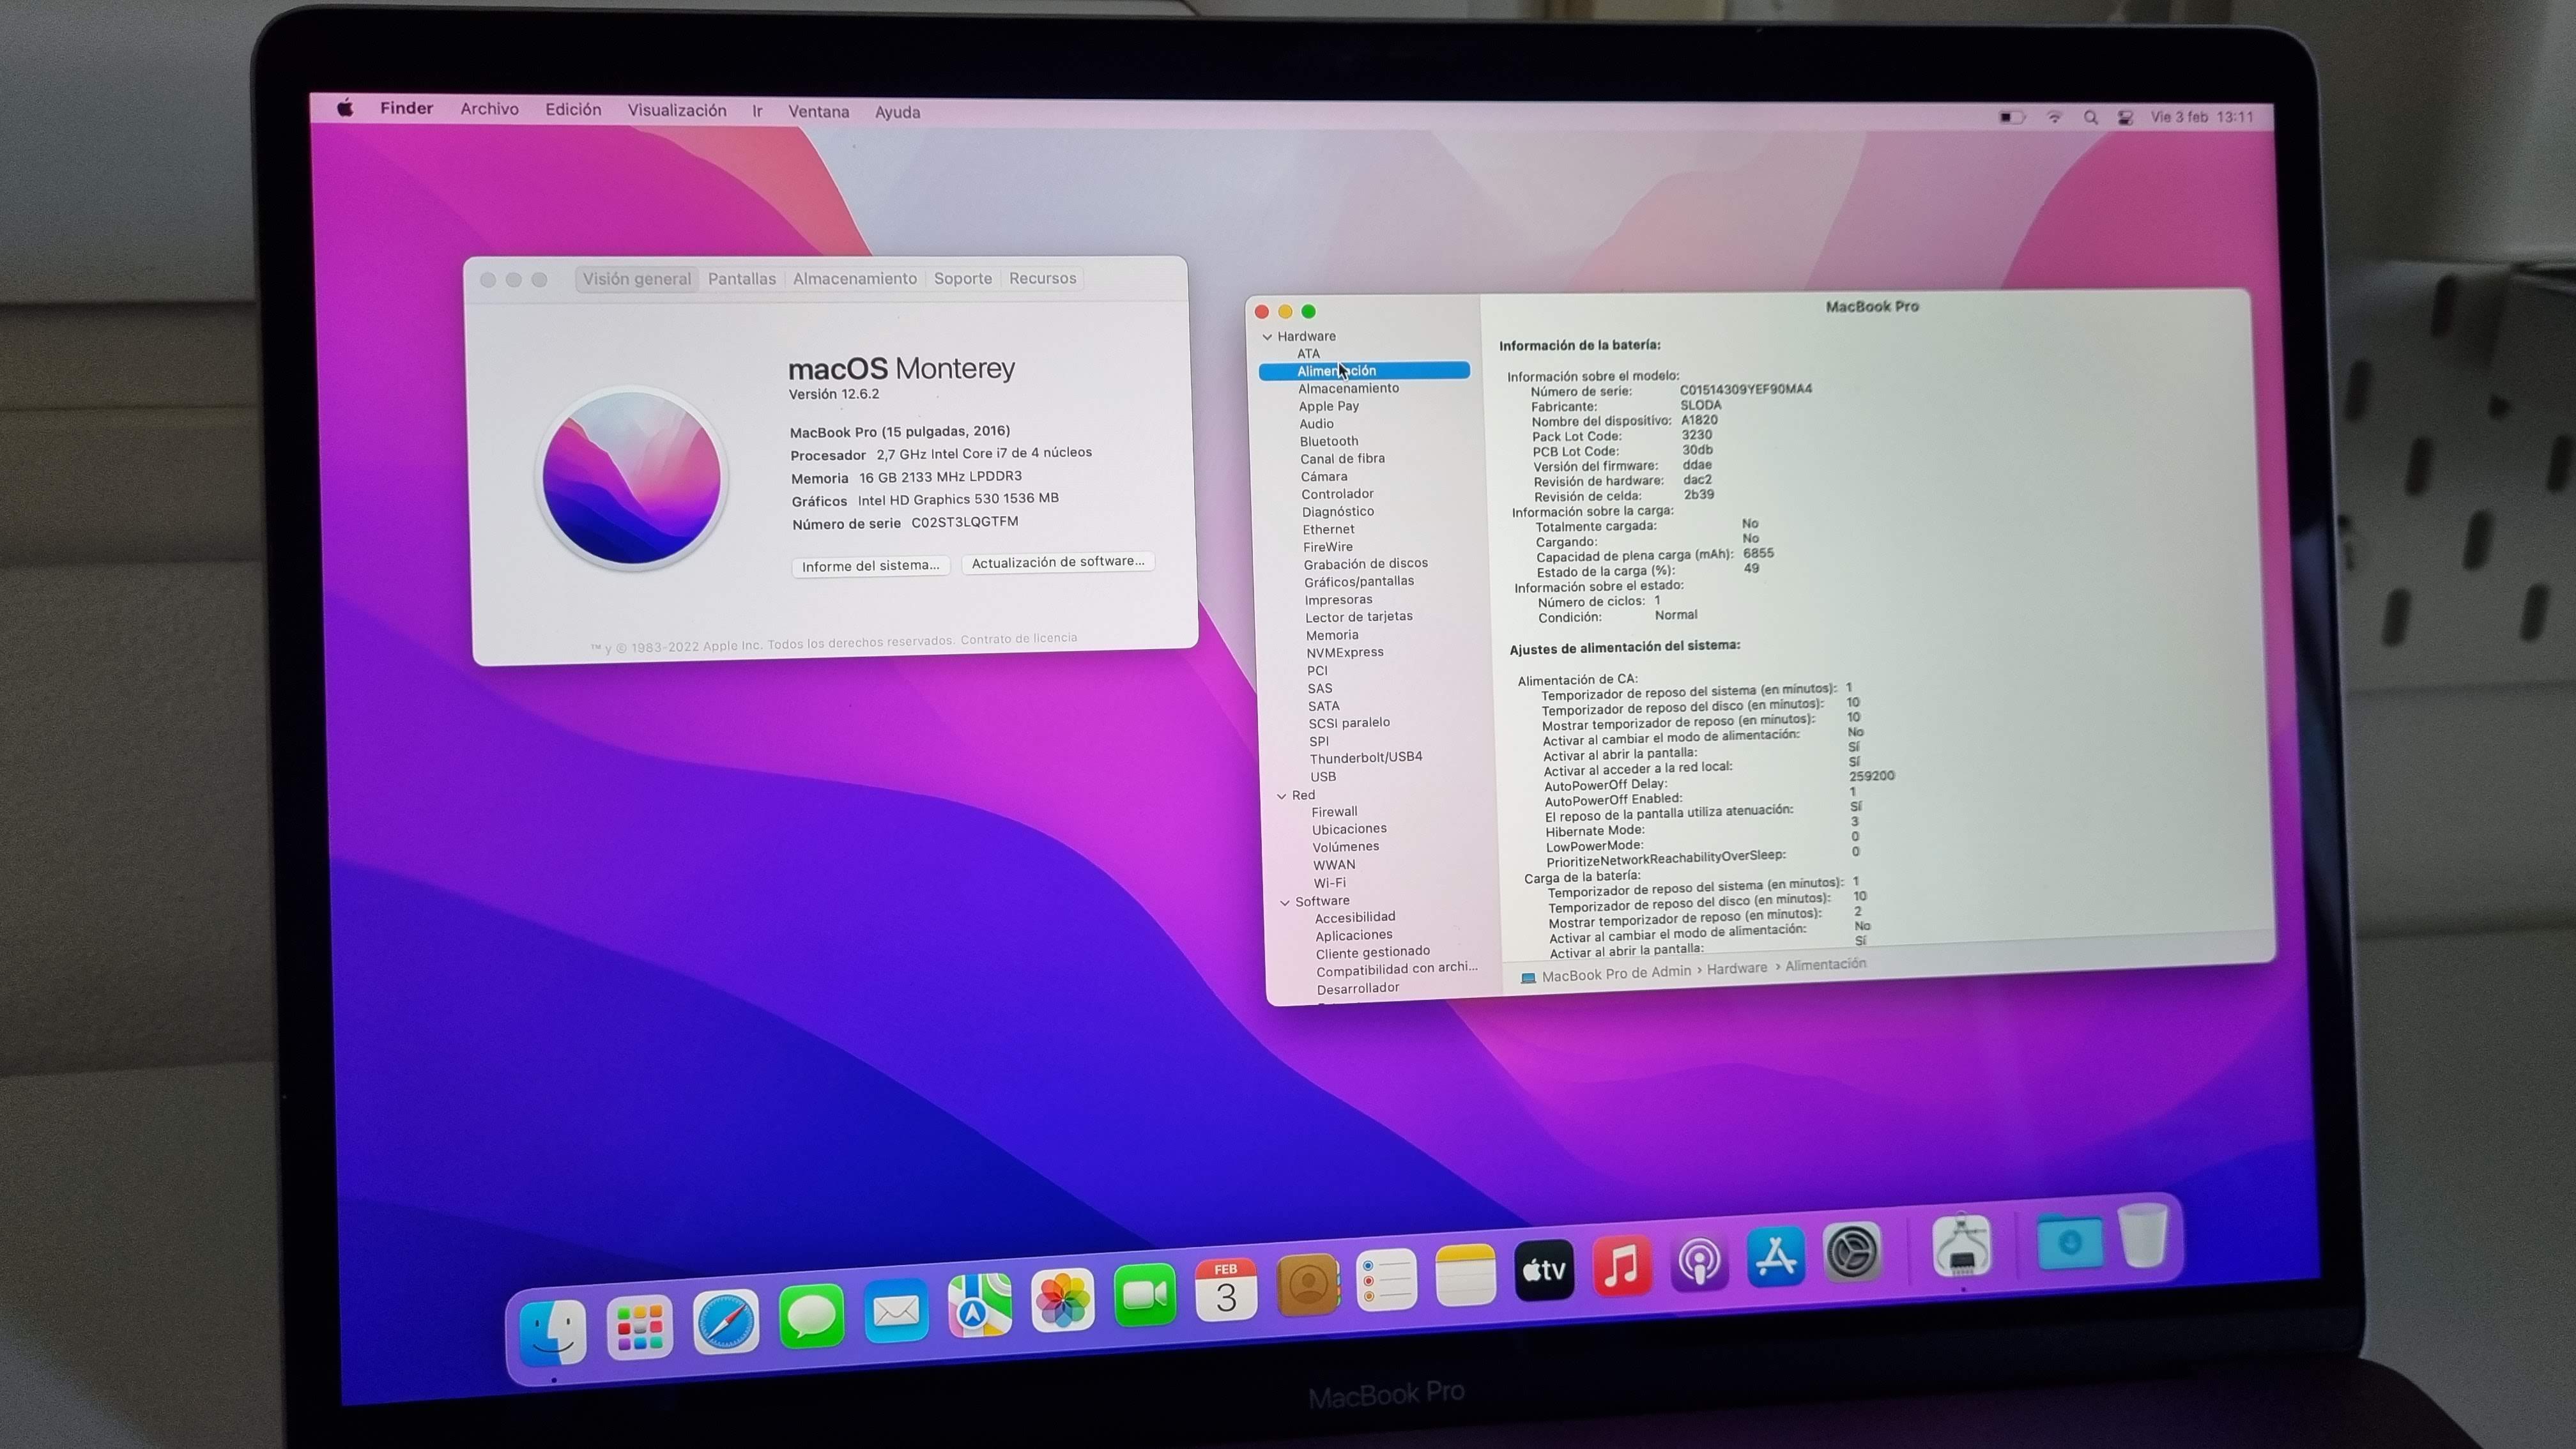Switch to the Recursos tab
The width and height of the screenshot is (2576, 1449).
(1042, 278)
